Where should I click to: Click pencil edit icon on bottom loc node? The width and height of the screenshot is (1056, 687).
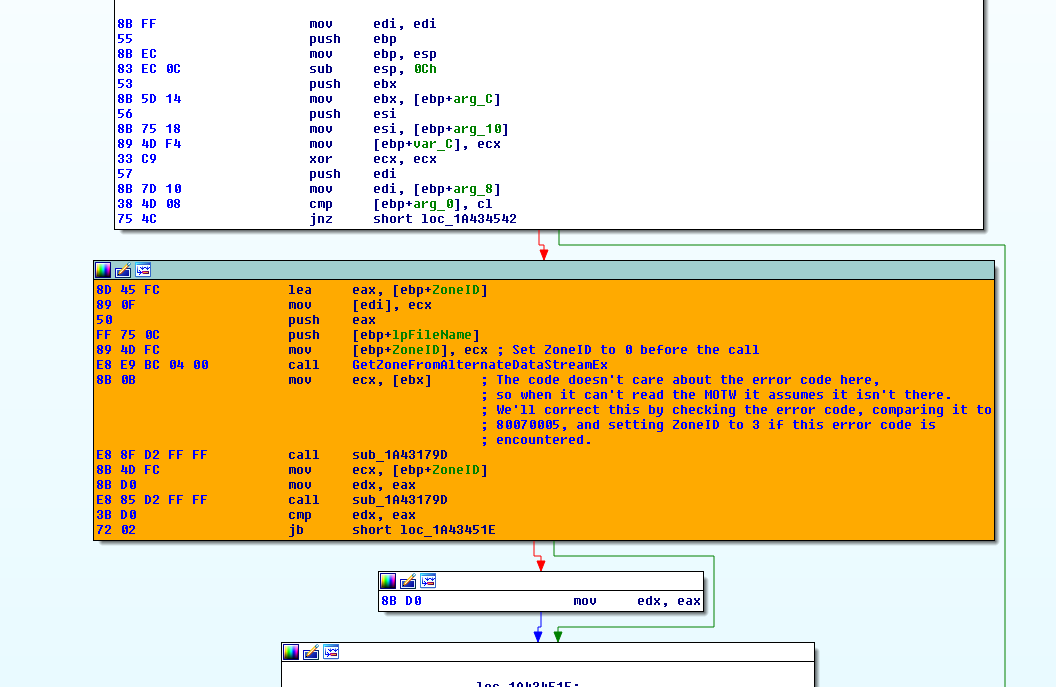[x=311, y=652]
